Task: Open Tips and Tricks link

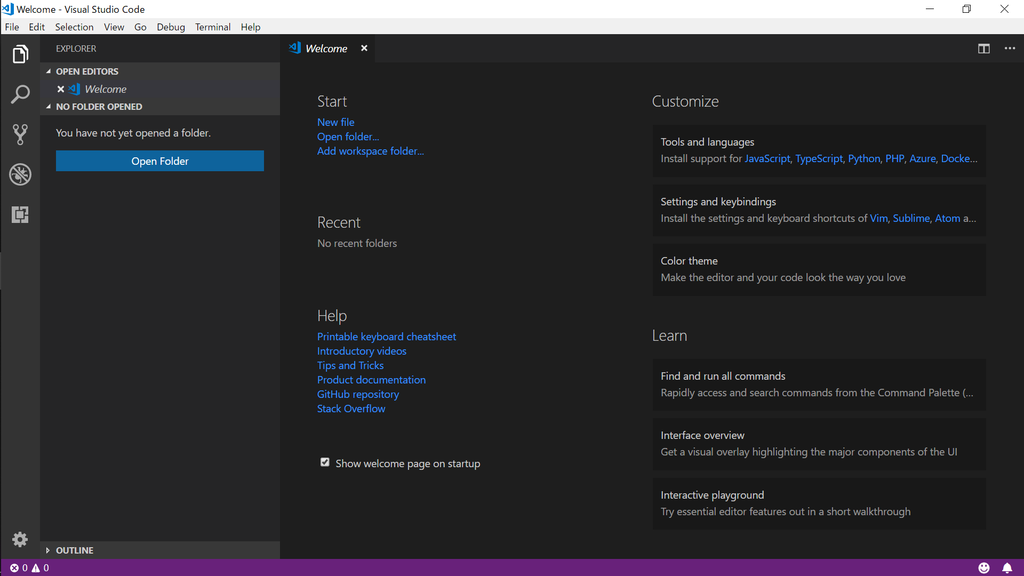Action: 350,365
